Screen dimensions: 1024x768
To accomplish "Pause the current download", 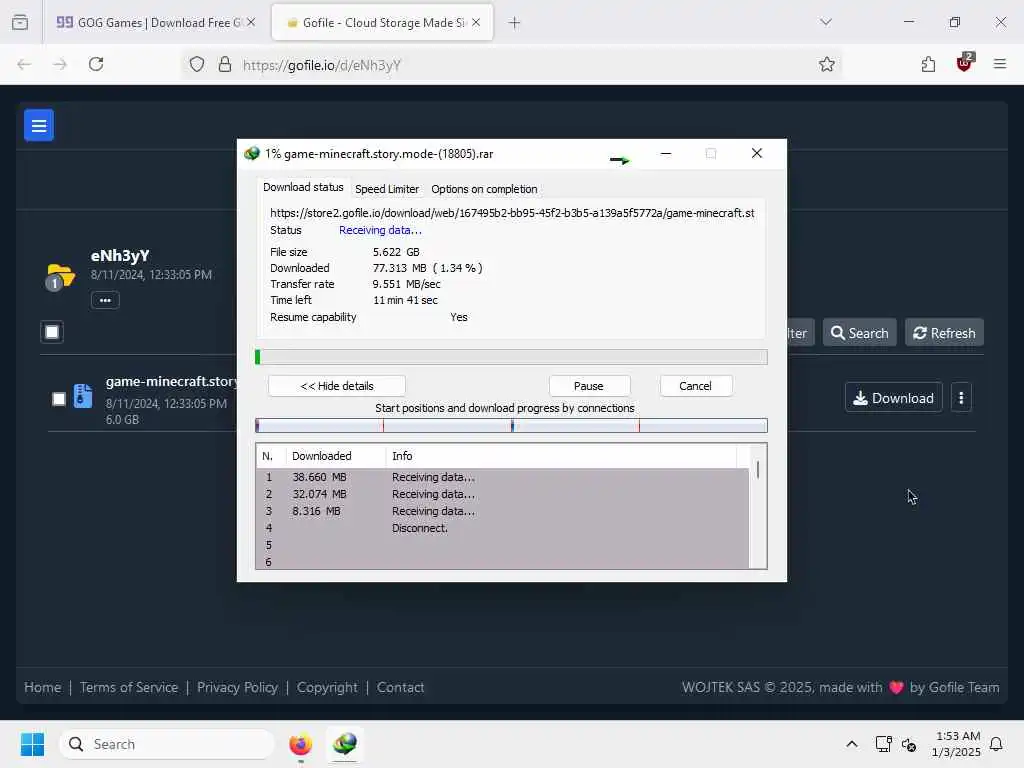I will tap(588, 386).
